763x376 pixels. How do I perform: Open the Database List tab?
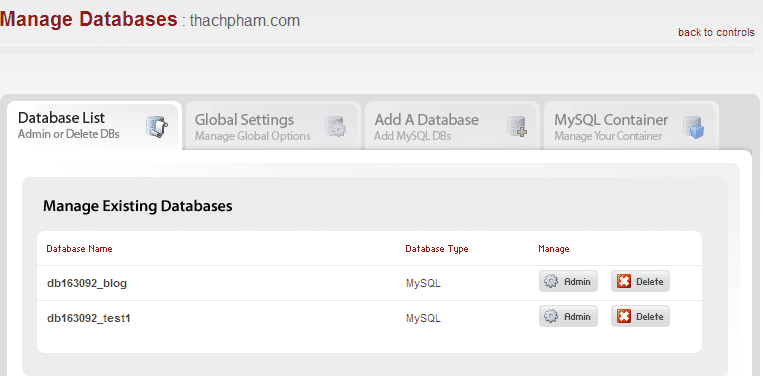click(x=94, y=126)
